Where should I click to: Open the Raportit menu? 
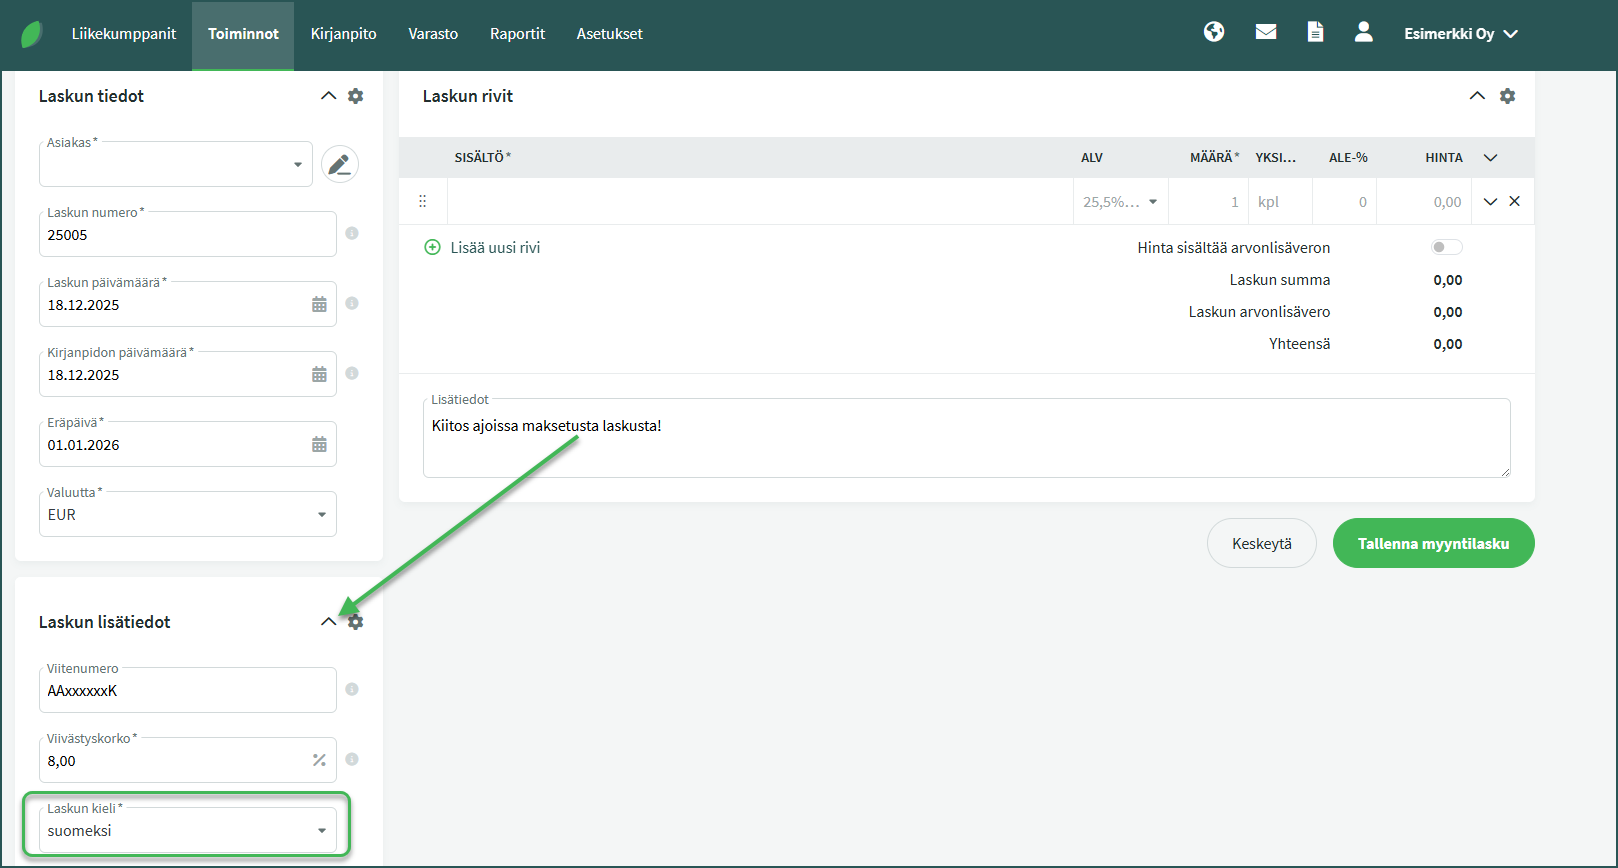click(517, 34)
